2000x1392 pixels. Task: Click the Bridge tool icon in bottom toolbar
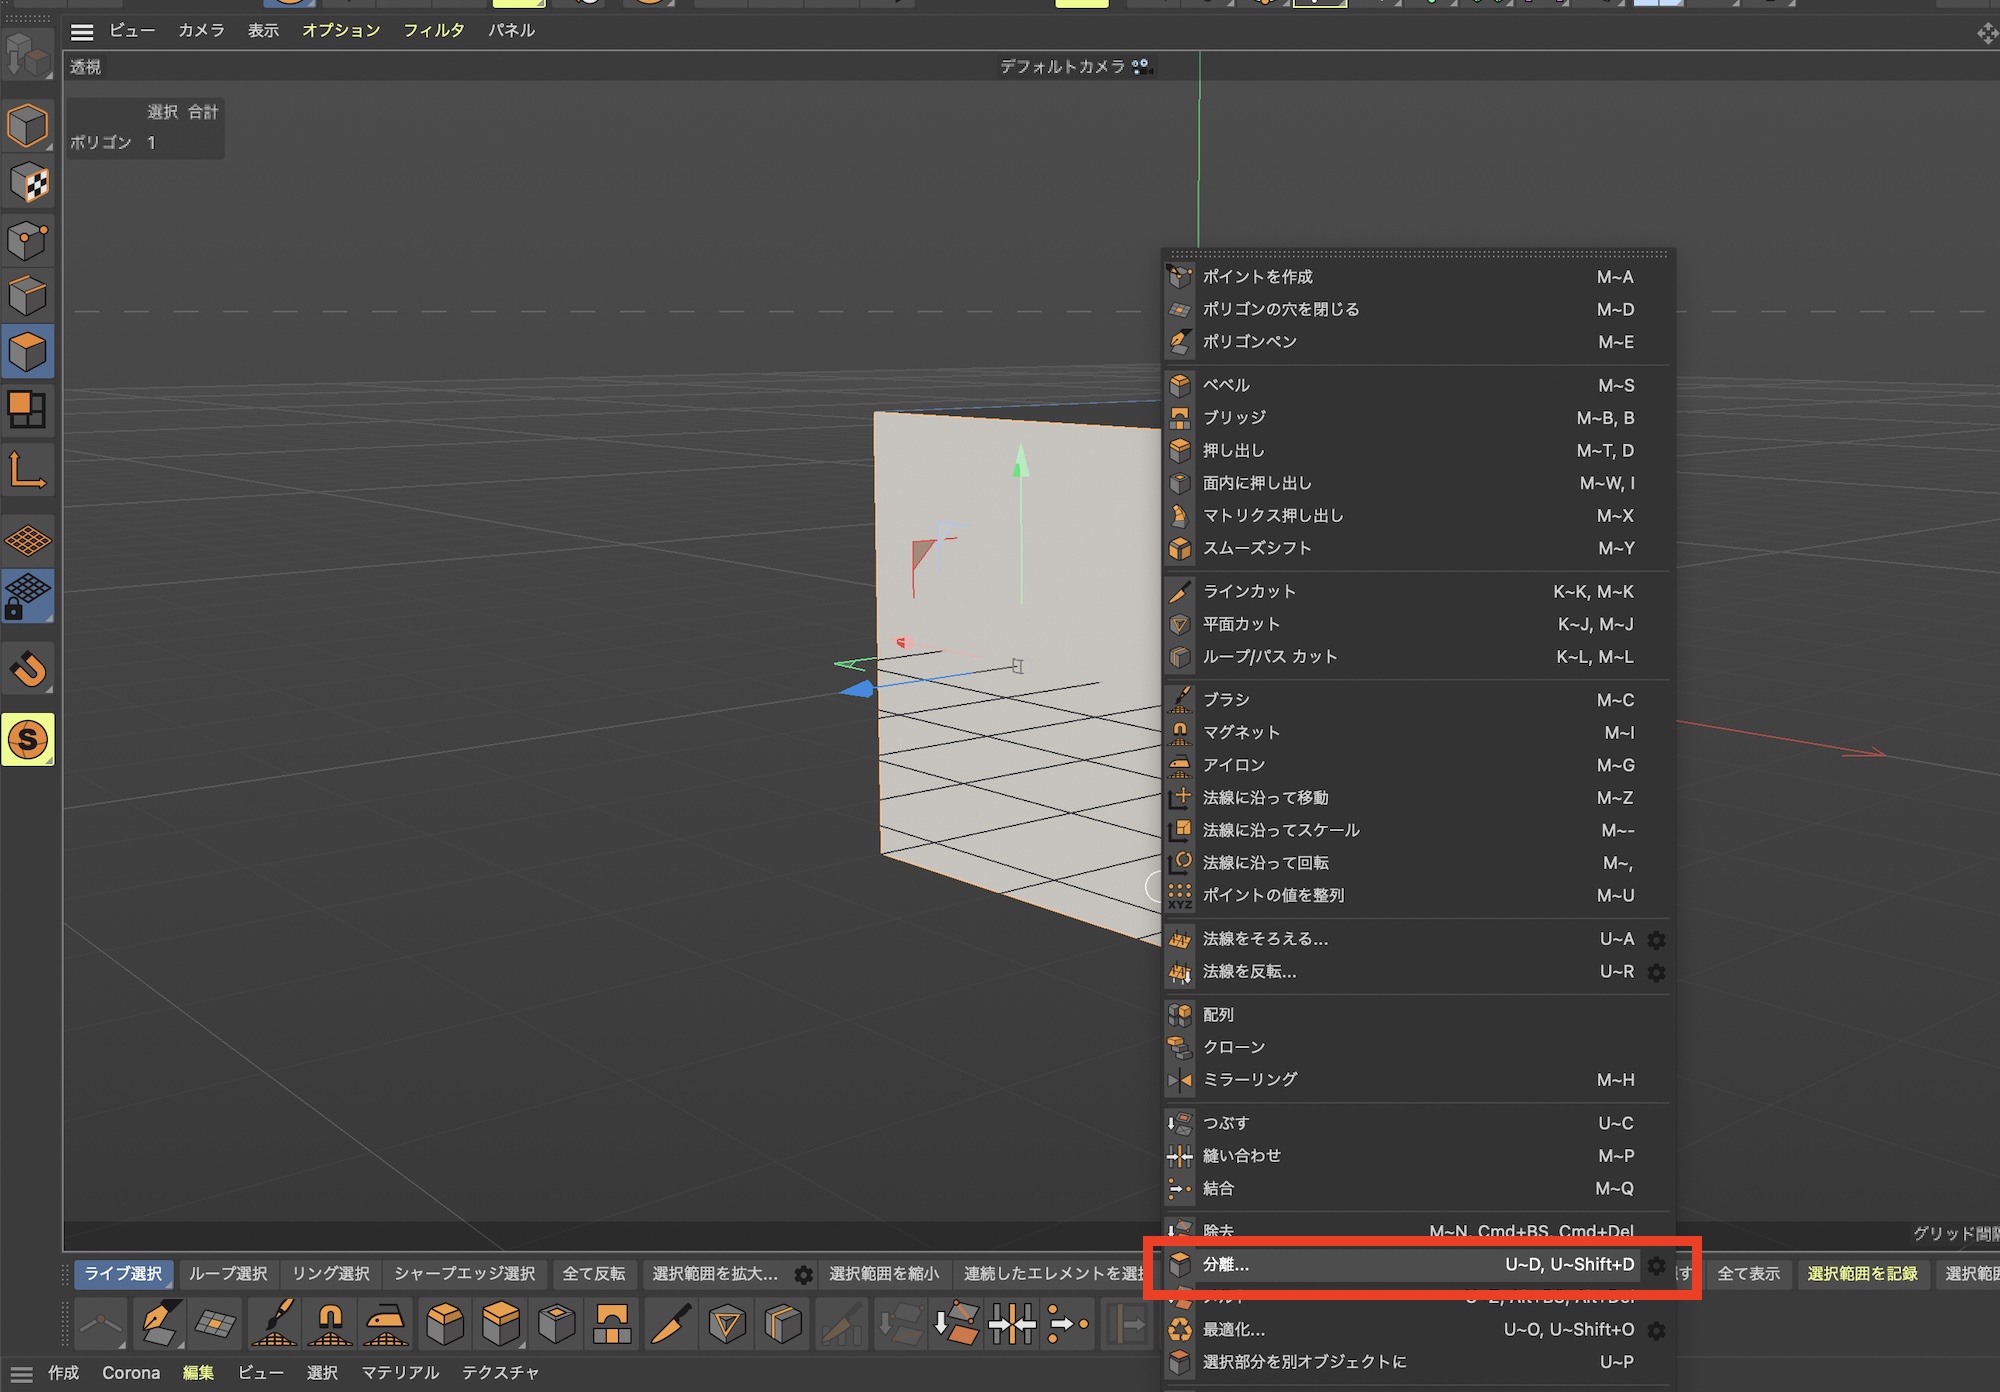click(612, 1324)
